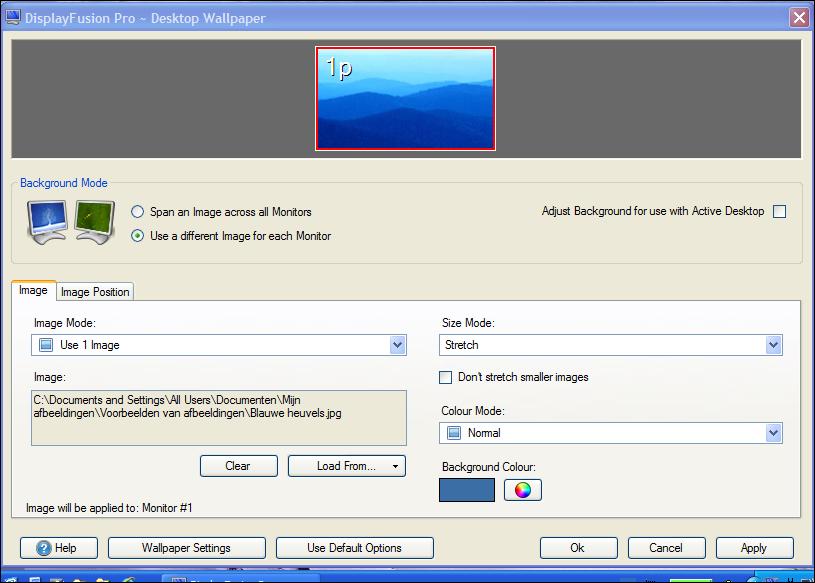Click the colour wheel picker icon
The height and width of the screenshot is (583, 815).
click(522, 490)
